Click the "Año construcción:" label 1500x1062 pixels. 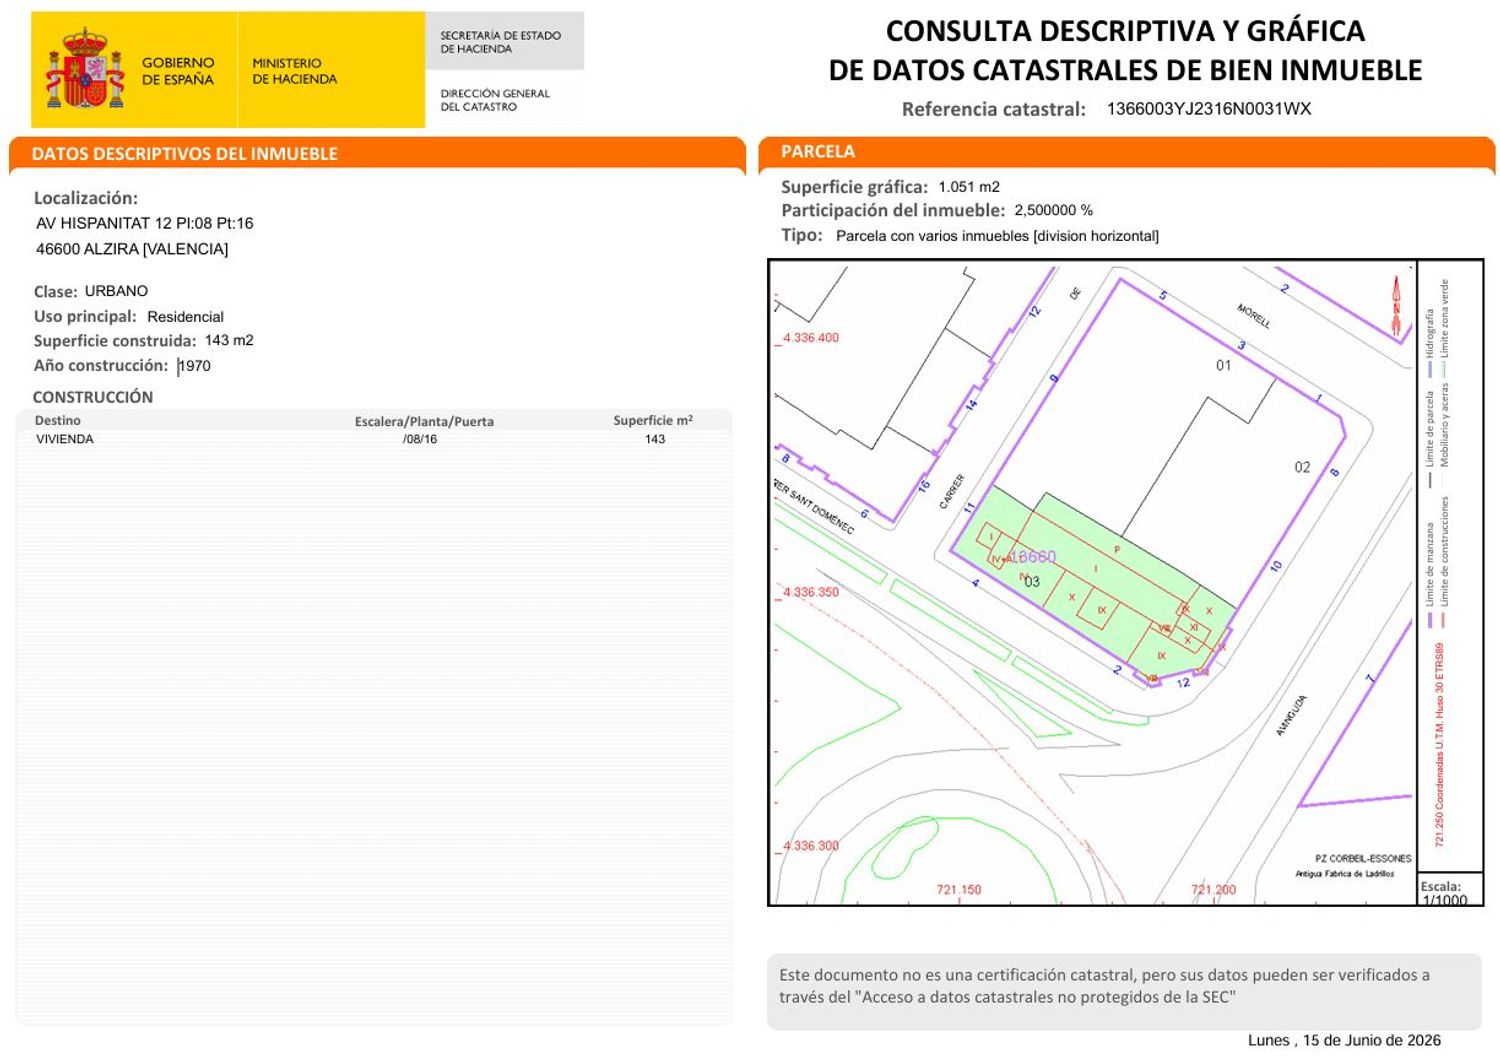coord(101,366)
